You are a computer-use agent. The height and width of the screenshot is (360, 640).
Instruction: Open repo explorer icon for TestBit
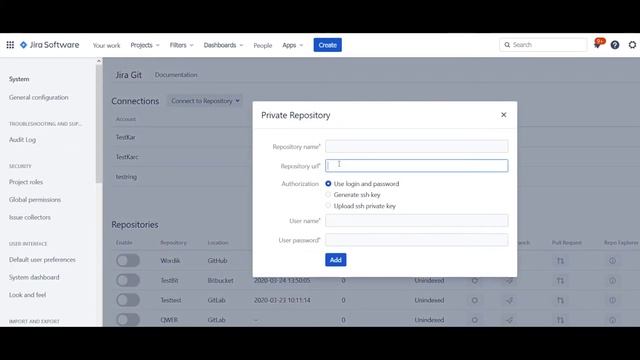pyautogui.click(x=612, y=280)
